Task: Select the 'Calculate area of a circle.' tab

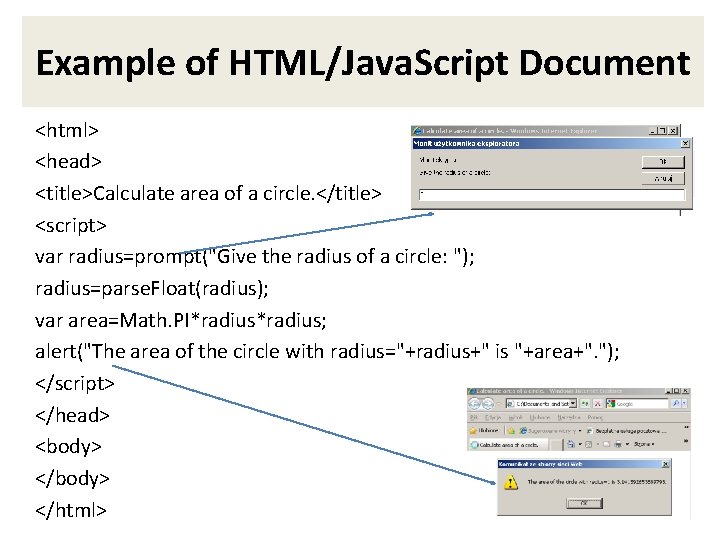Action: pyautogui.click(x=508, y=444)
